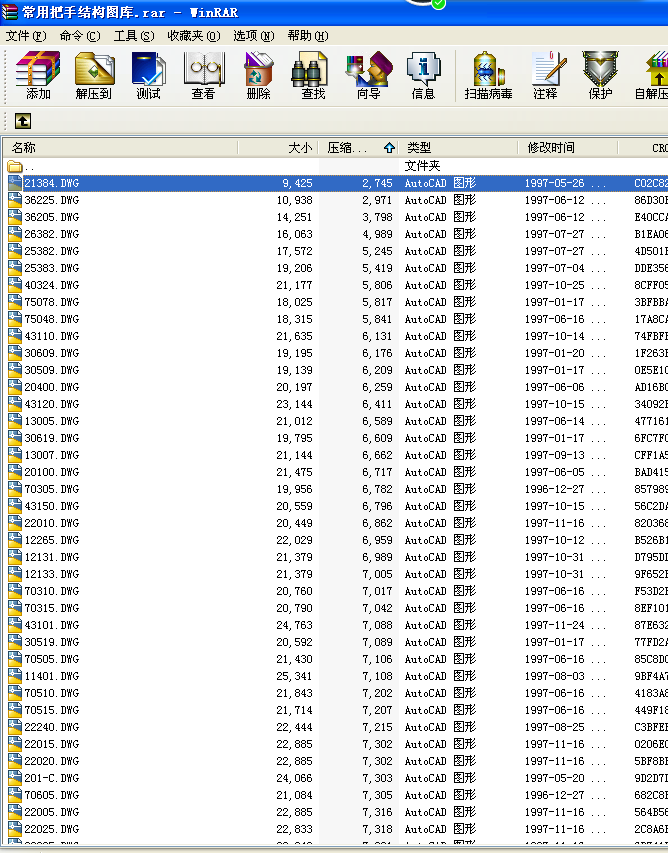Viewport: 668px width, 853px height.
Task: Select file 43120.DWG
Action: 51,404
